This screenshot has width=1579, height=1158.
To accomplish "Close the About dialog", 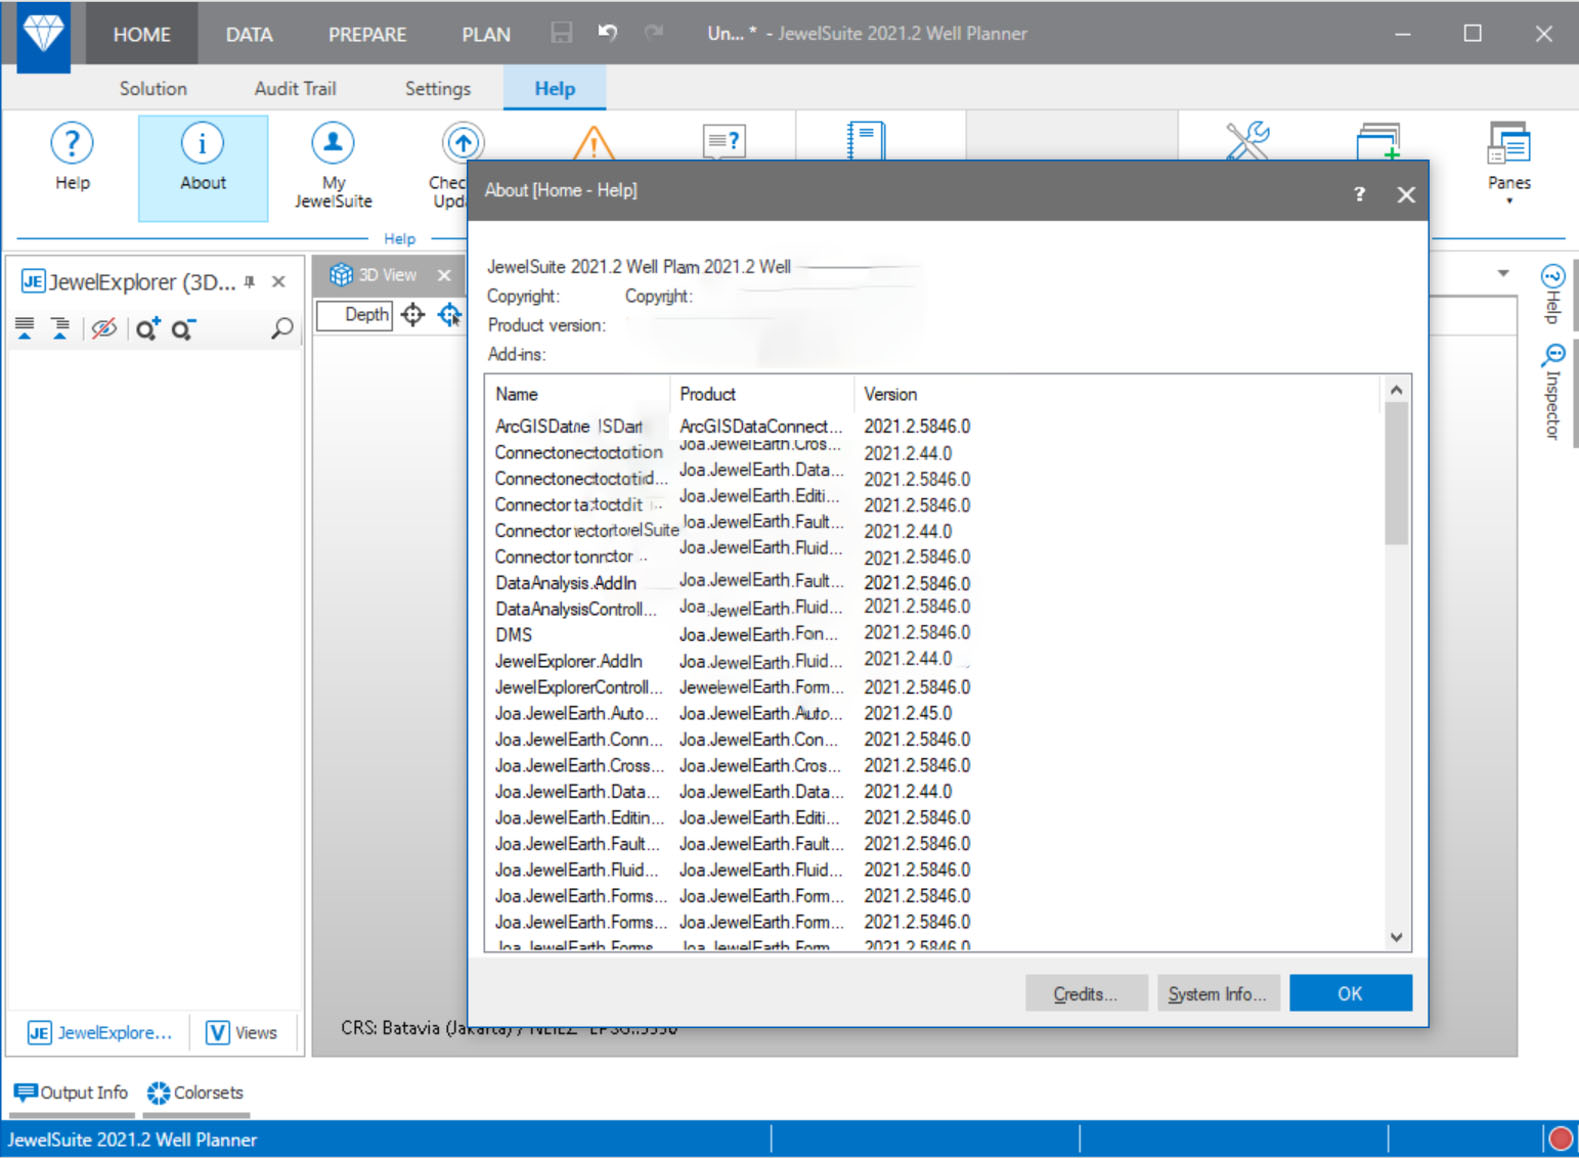I will [x=1406, y=195].
